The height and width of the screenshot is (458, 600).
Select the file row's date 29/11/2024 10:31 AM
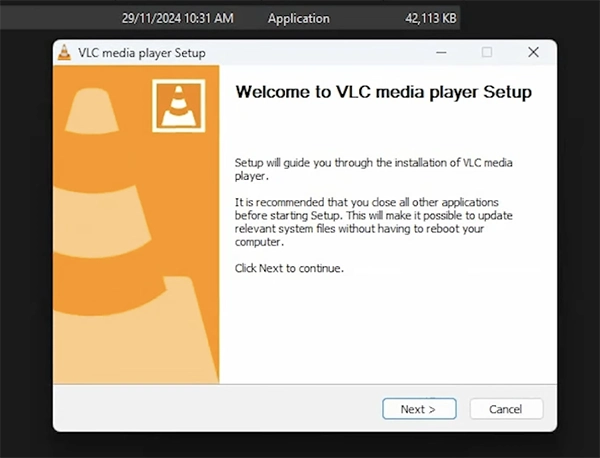(x=178, y=18)
